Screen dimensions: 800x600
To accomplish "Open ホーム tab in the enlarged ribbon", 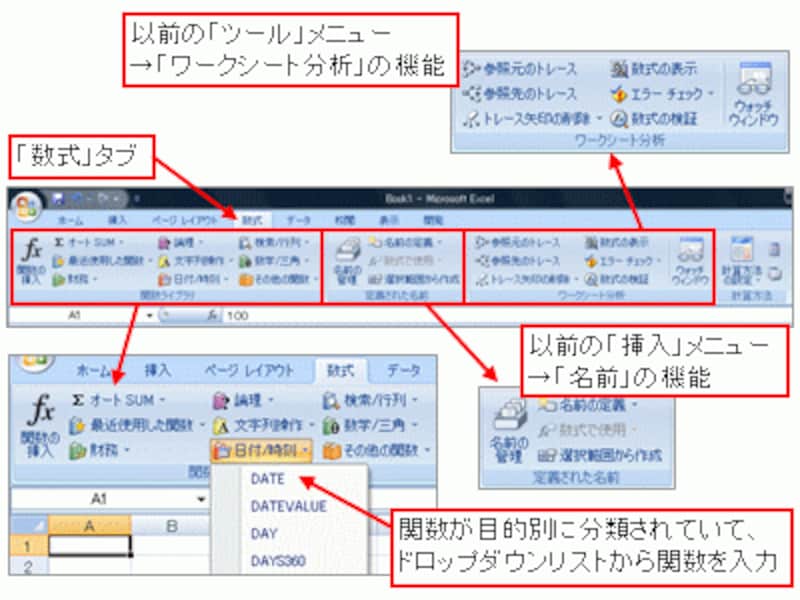I will pyautogui.click(x=93, y=370).
